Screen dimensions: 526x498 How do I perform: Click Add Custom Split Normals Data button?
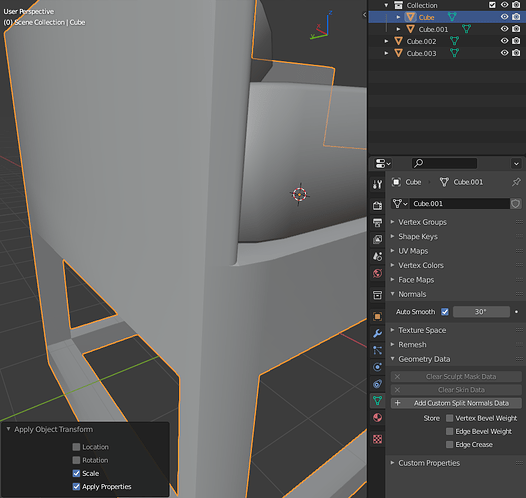(456, 403)
